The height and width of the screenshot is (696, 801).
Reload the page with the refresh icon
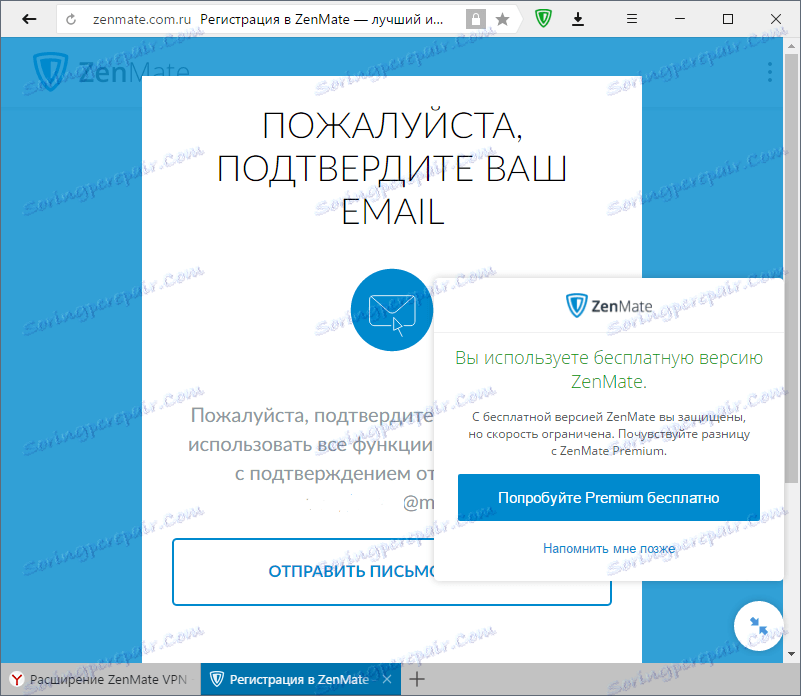point(71,19)
